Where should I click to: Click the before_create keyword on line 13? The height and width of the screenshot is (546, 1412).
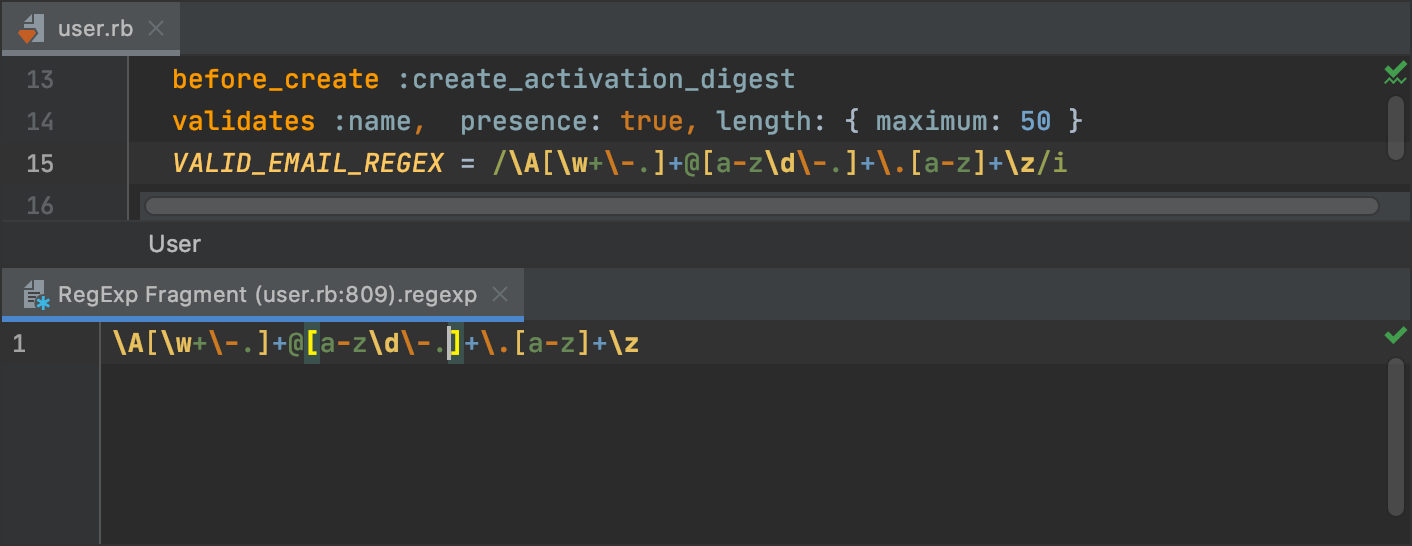pos(275,79)
